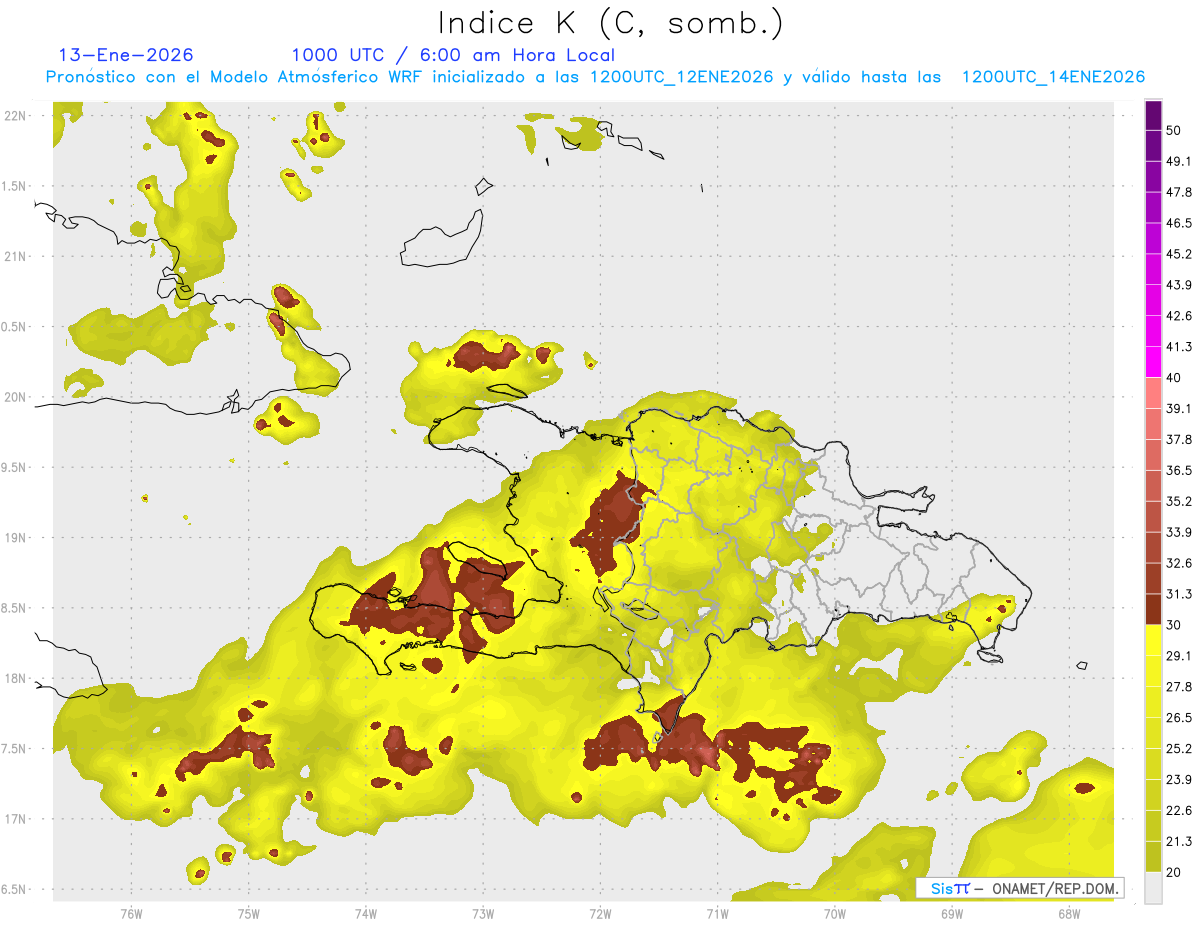Viewport: 1200px width, 927px height.
Task: Click the '45.2' color scale value
Action: pos(1179,254)
